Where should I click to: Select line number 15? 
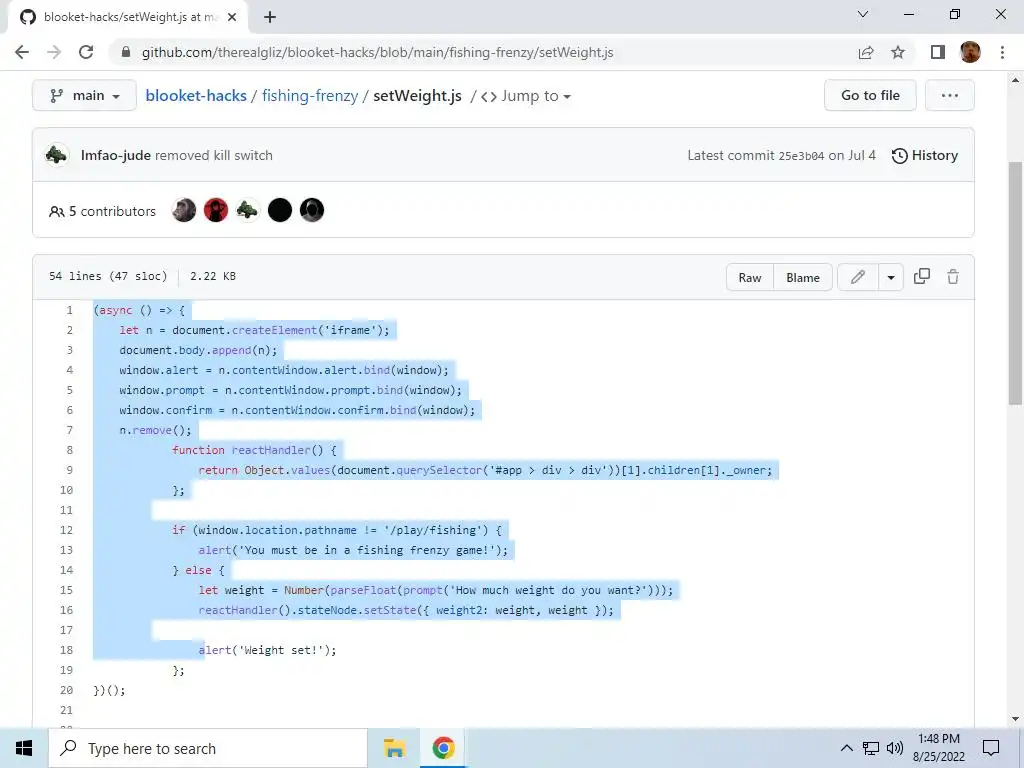[x=66, y=590]
